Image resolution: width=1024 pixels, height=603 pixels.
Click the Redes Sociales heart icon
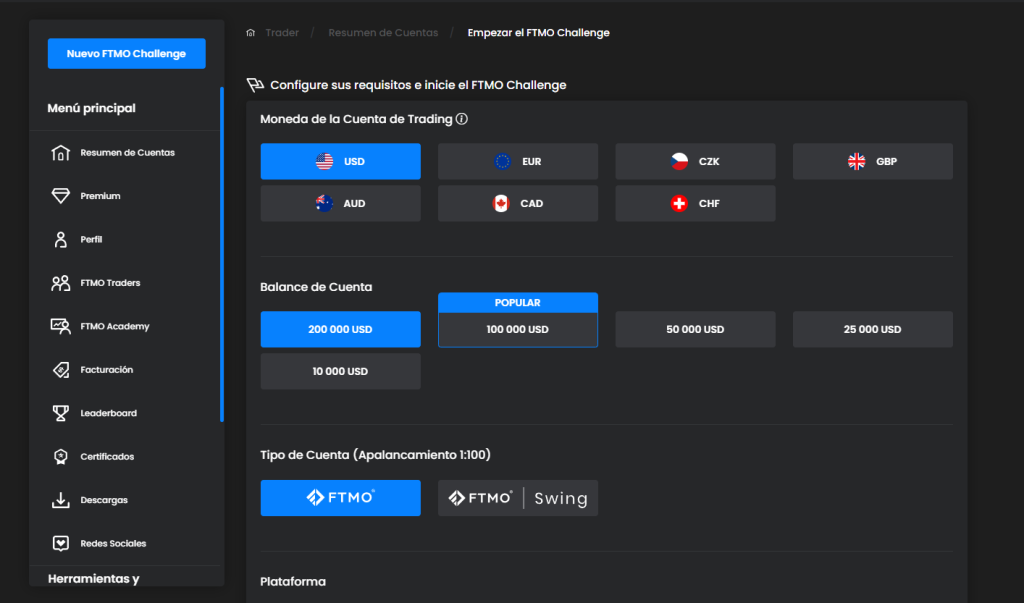[x=61, y=544]
